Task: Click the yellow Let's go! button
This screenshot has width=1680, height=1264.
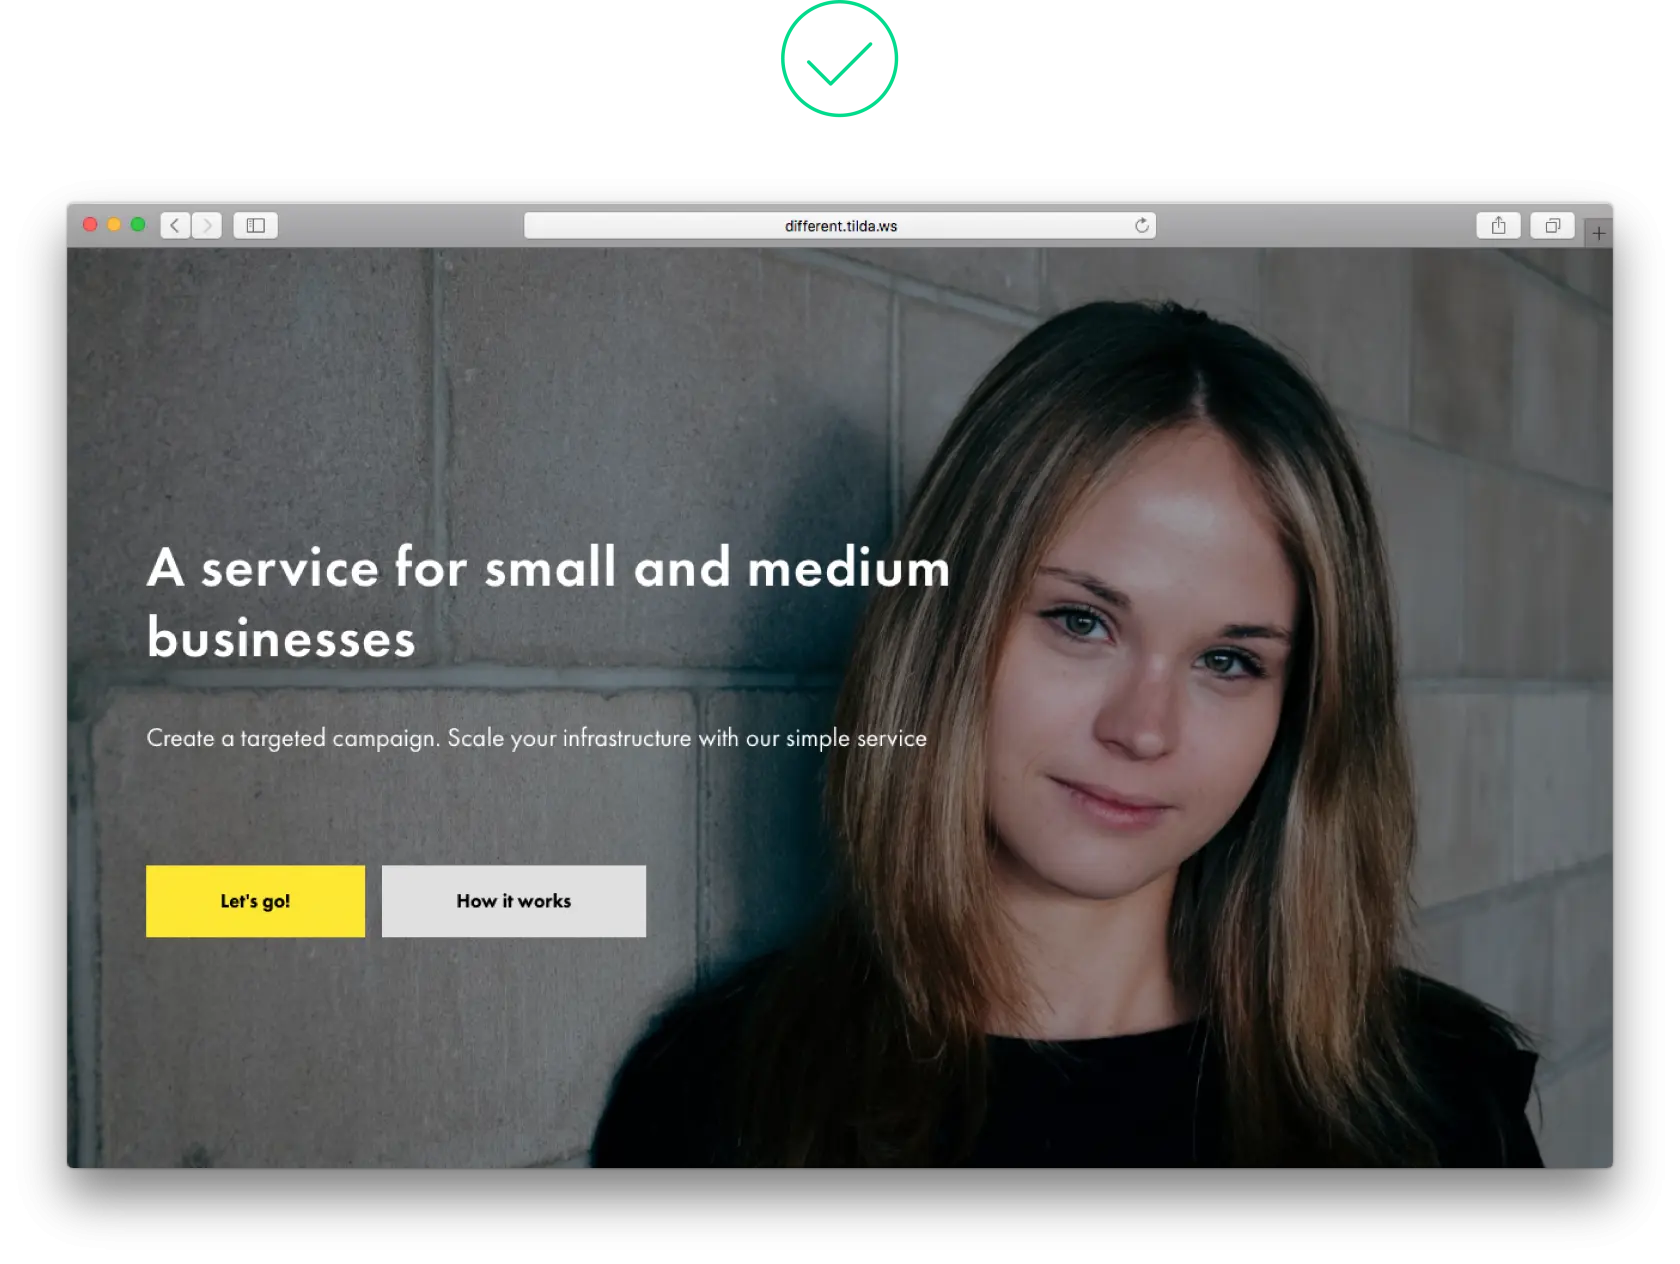Action: coord(255,901)
